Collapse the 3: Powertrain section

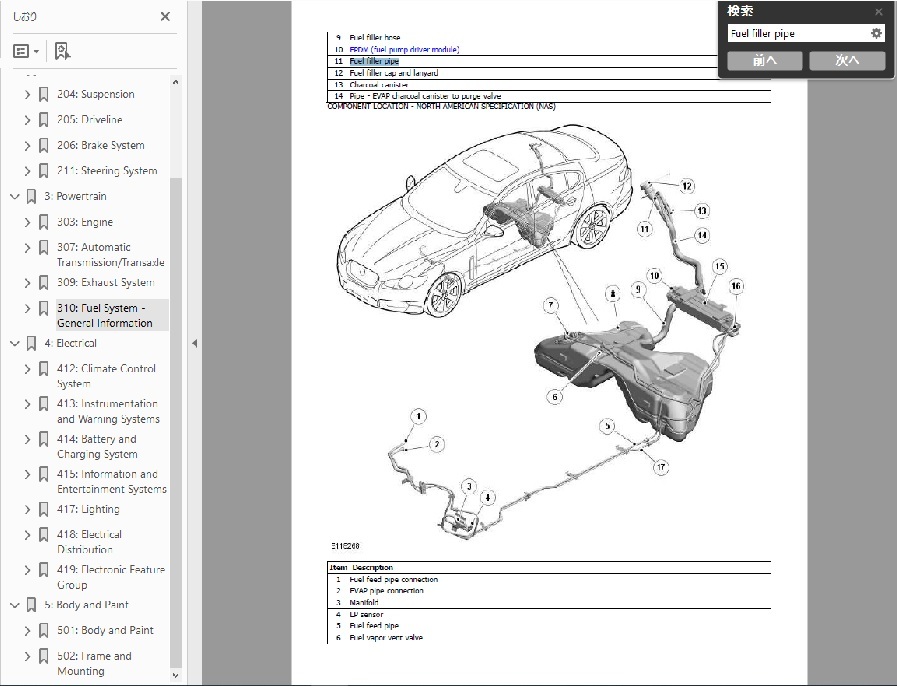click(15, 196)
